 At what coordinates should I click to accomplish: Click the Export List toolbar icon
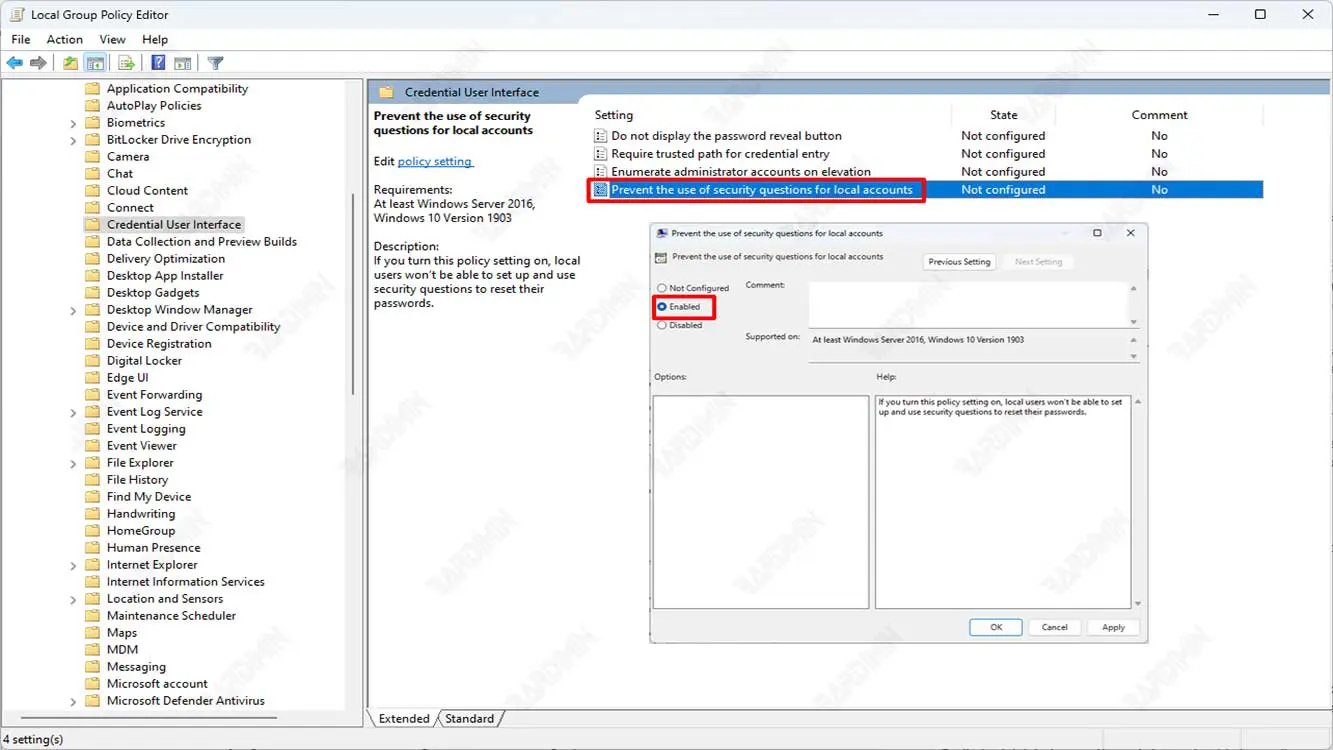coord(127,63)
